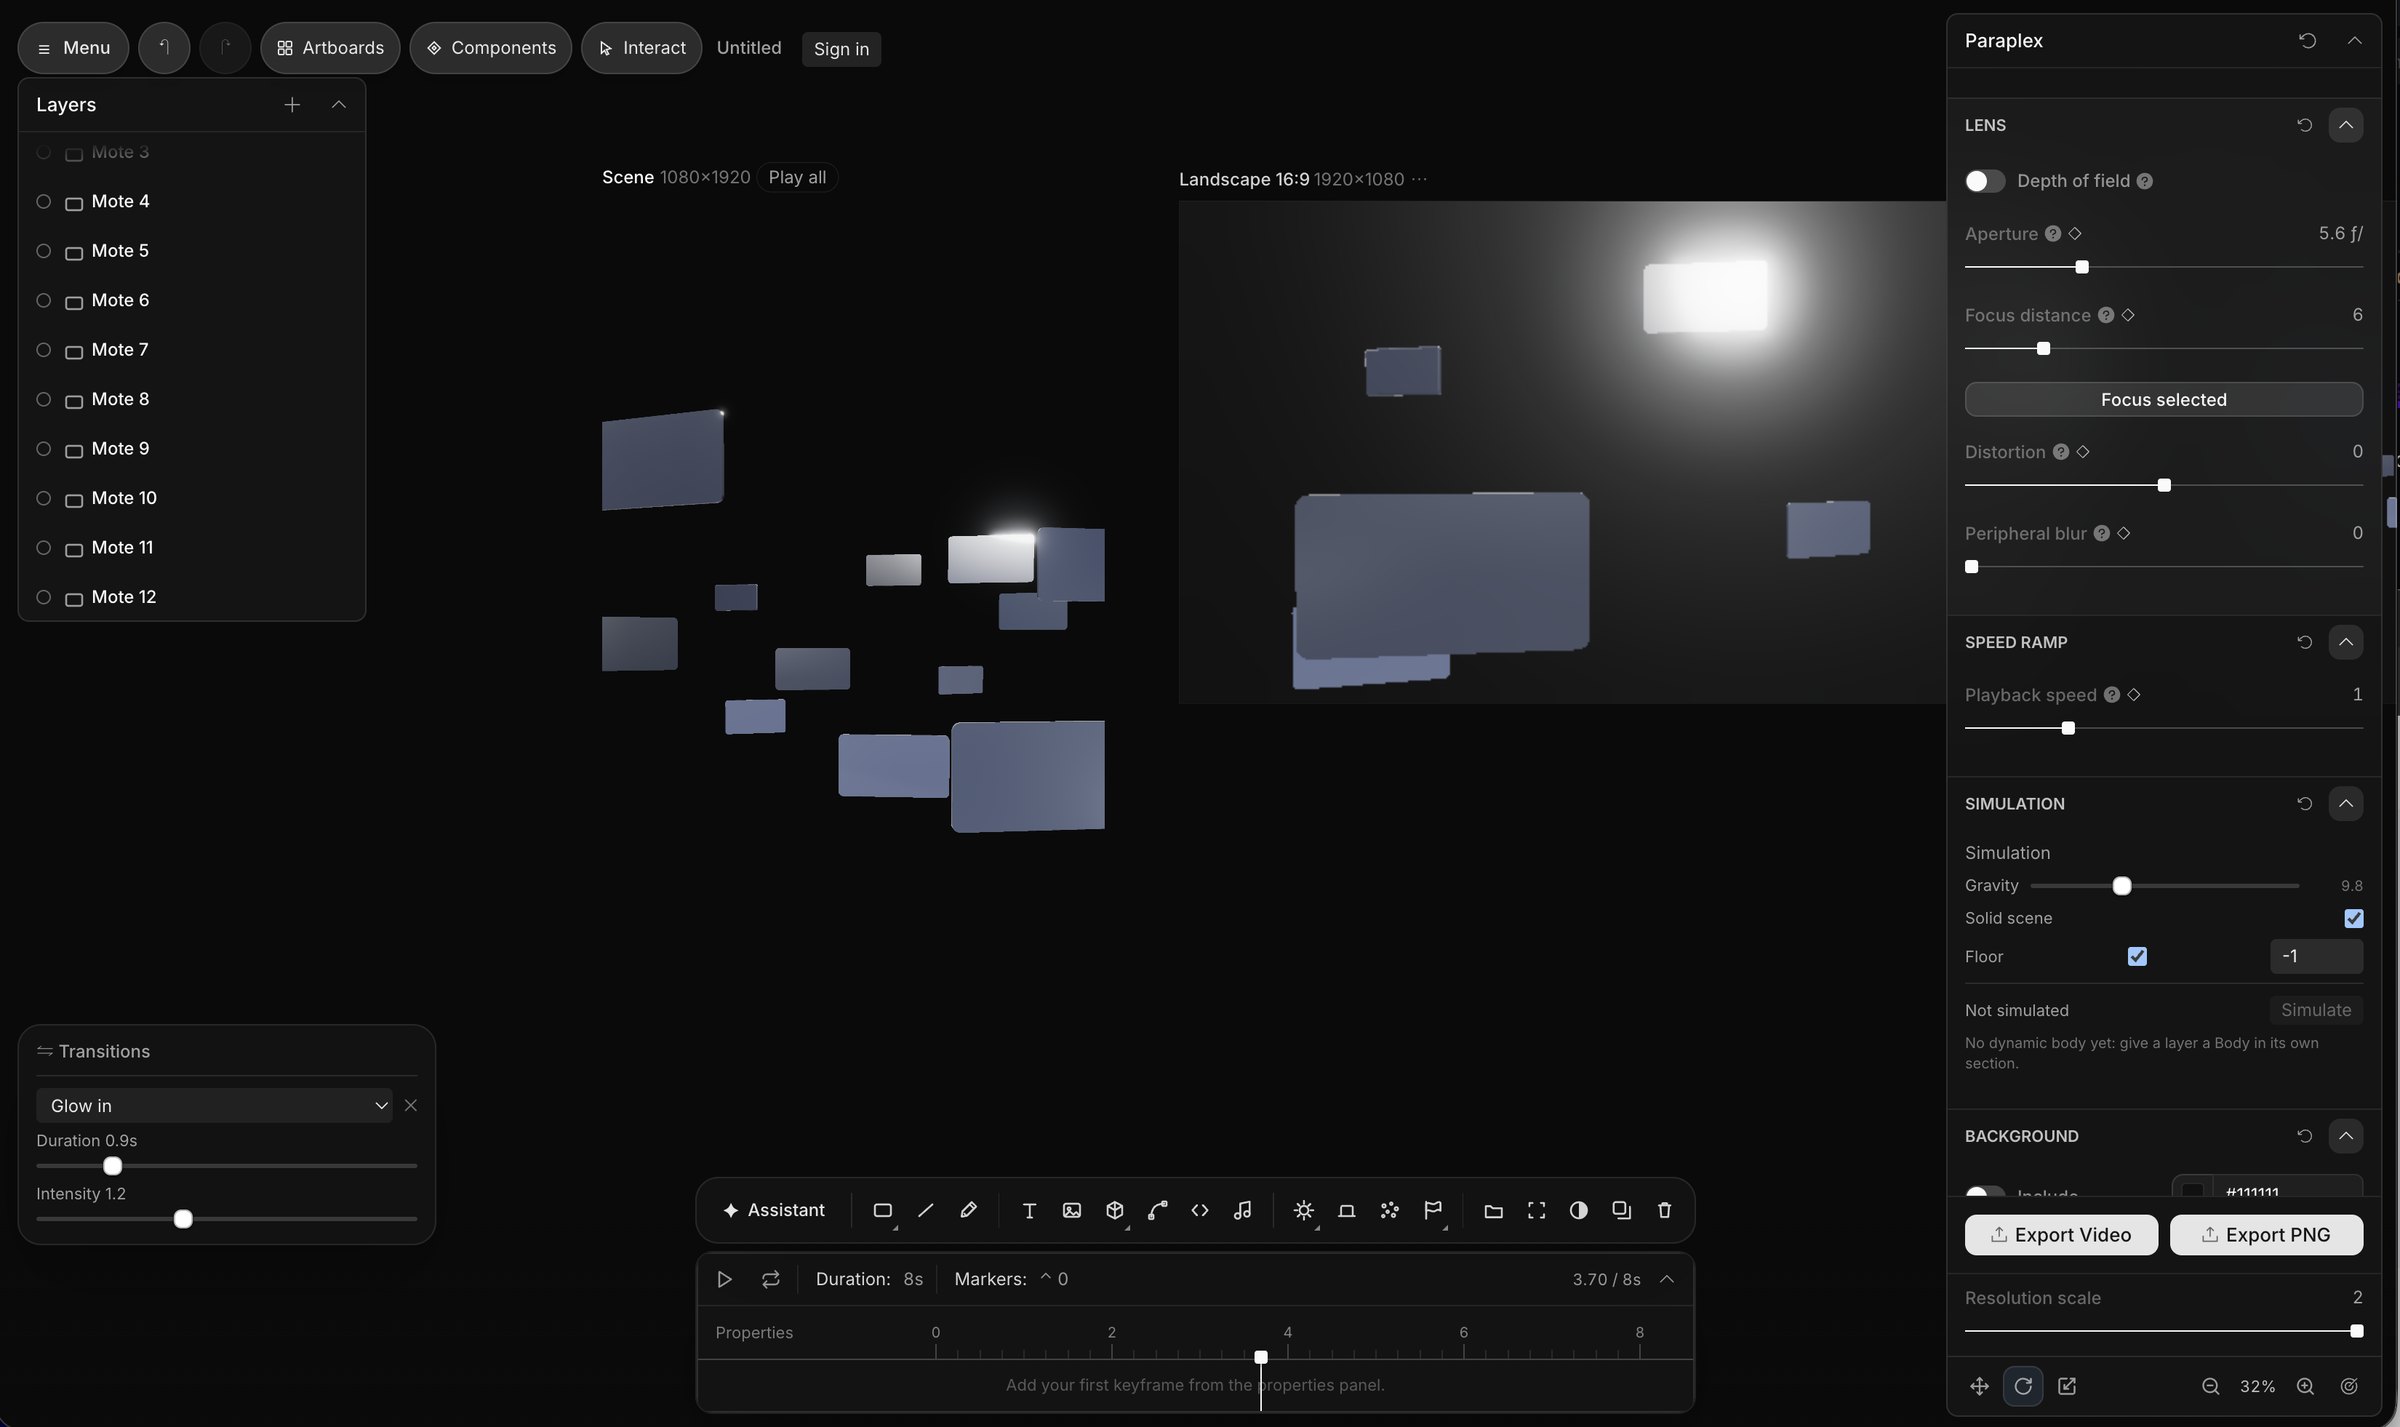Select the Line tool

pyautogui.click(x=925, y=1210)
